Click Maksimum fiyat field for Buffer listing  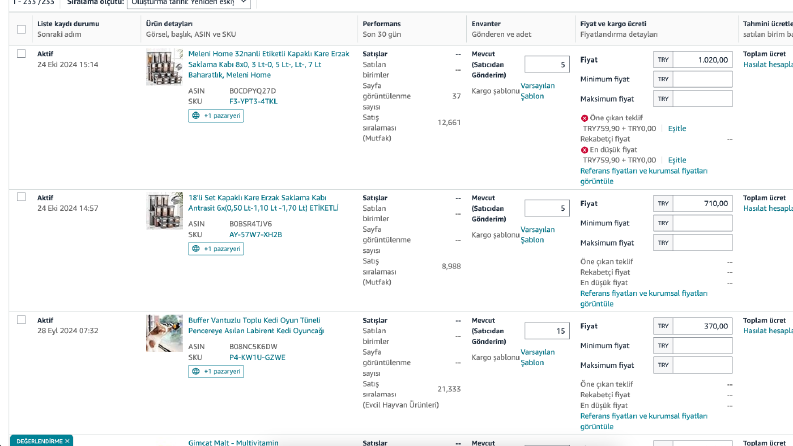tap(702, 365)
